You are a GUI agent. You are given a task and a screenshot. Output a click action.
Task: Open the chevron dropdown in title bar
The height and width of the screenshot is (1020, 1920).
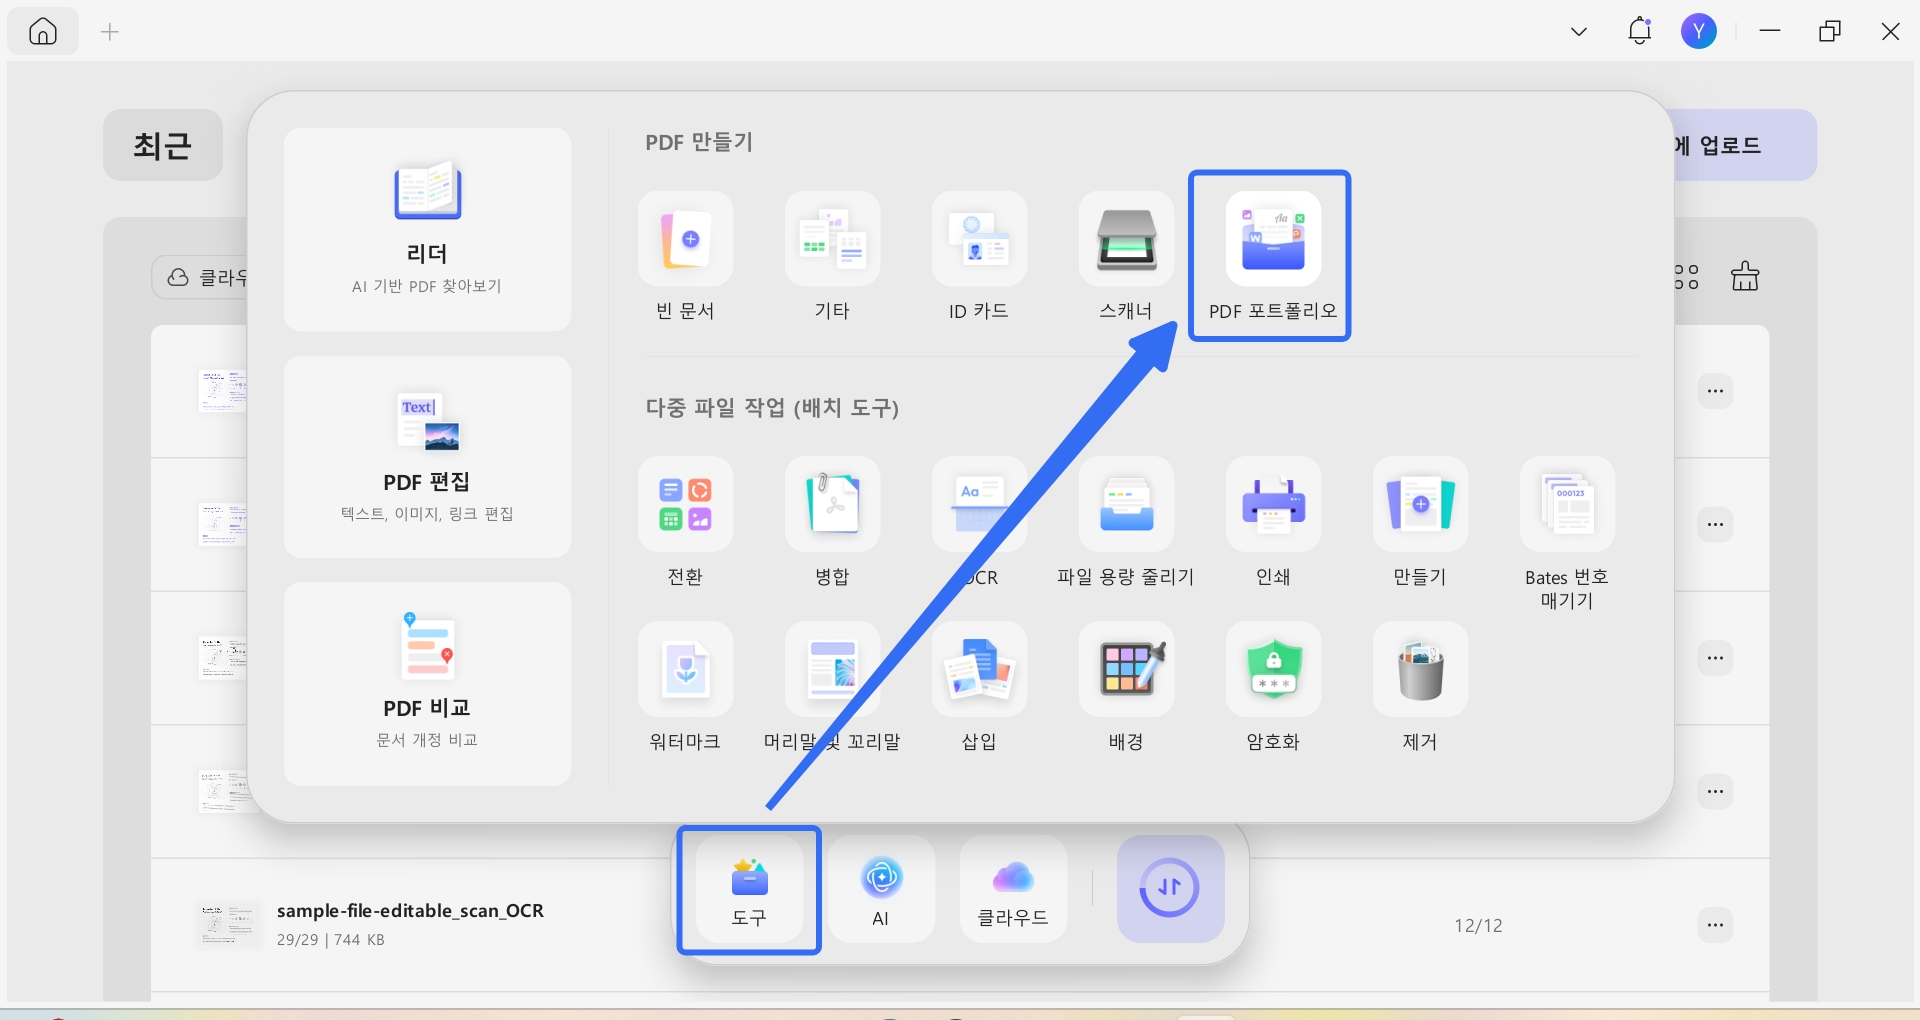click(1578, 31)
